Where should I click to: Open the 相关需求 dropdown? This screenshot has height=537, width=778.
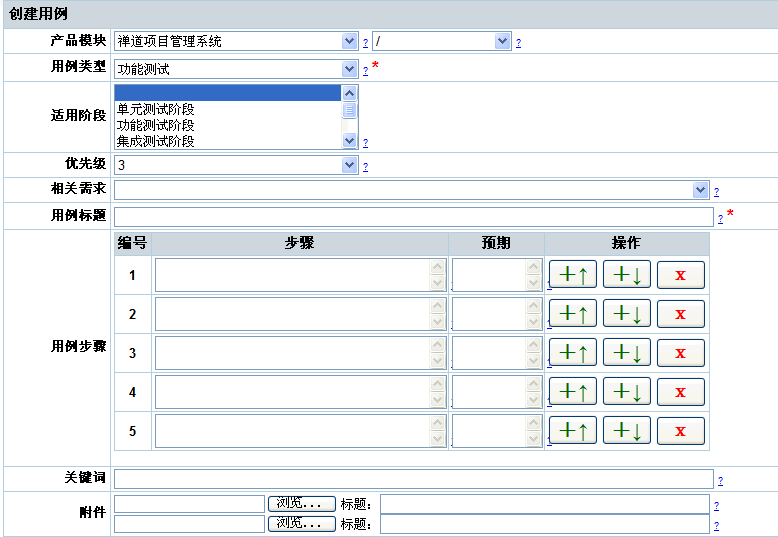pos(412,190)
